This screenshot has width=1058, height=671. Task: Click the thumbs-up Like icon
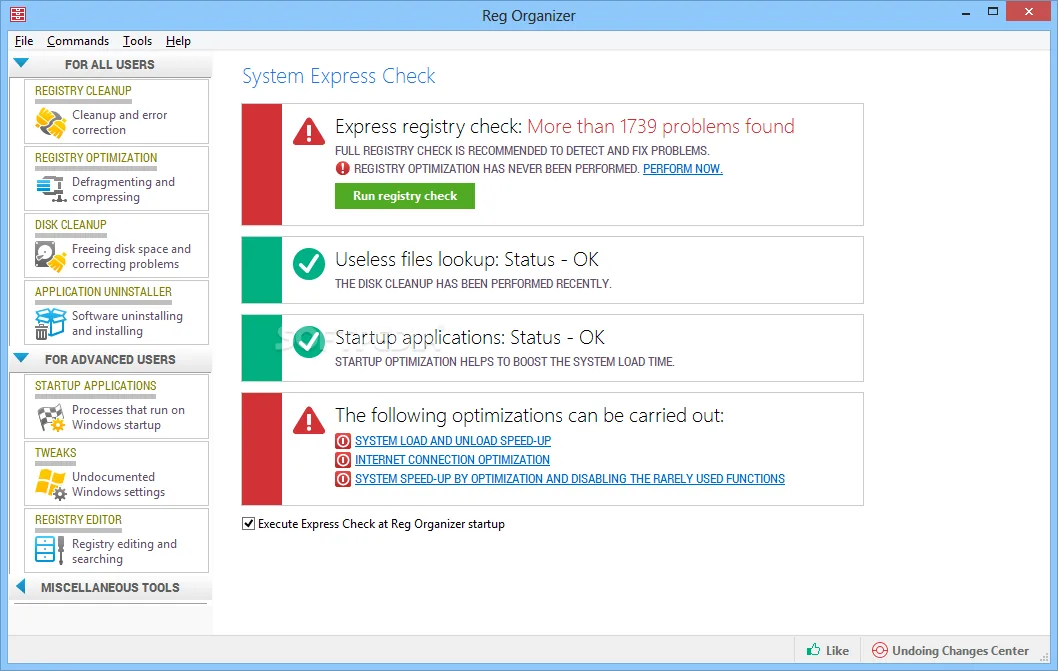coord(814,650)
